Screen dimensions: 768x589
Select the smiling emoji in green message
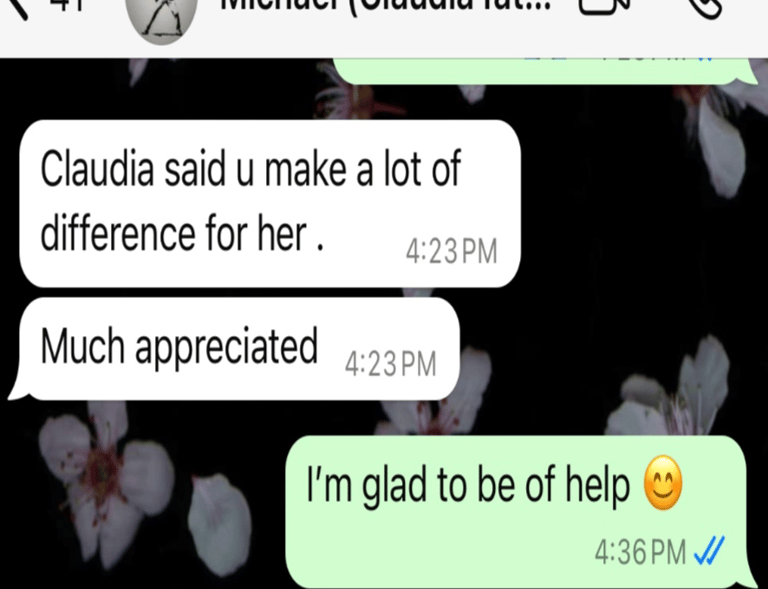click(663, 483)
